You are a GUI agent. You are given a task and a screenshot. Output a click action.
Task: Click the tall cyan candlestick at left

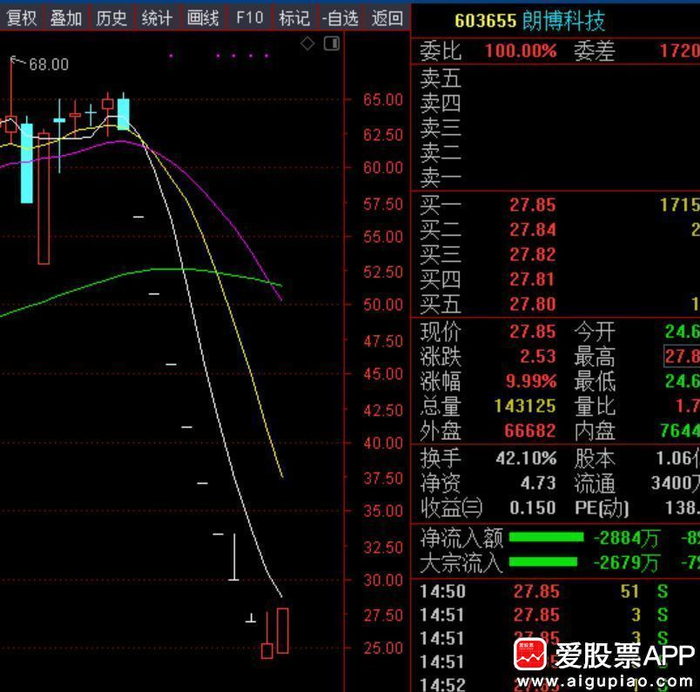click(27, 163)
